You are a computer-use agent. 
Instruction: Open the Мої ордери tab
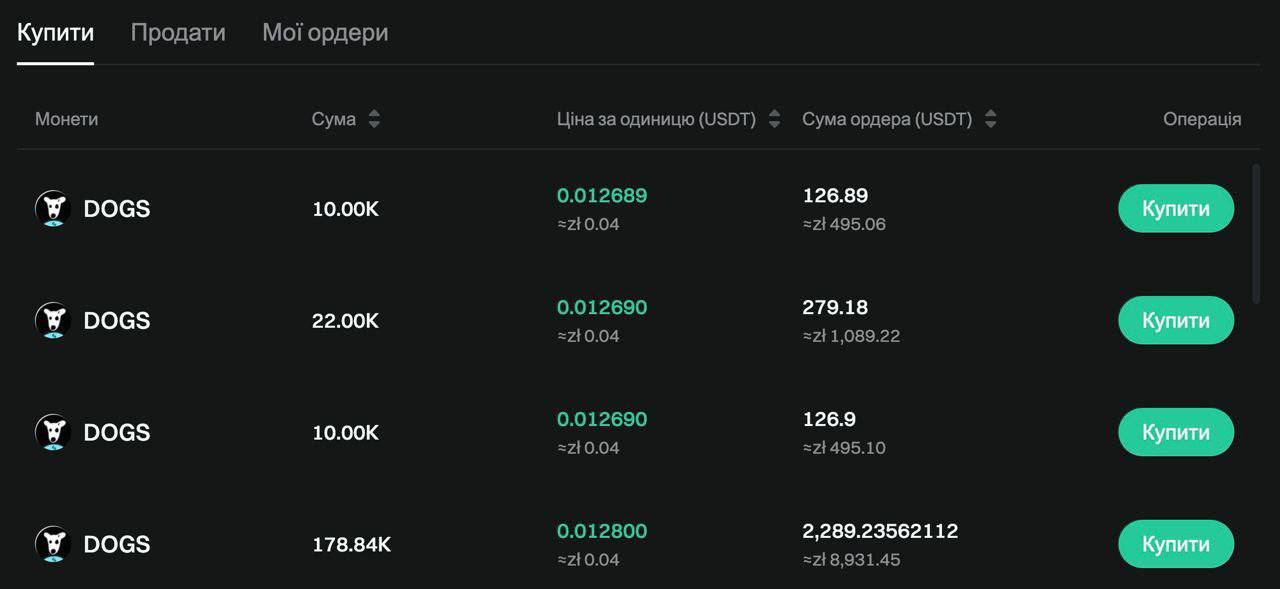325,33
